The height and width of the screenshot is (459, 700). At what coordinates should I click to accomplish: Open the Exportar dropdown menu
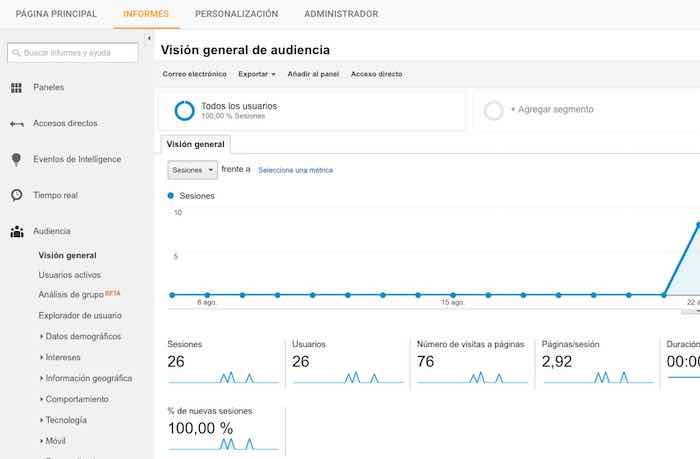[256, 74]
